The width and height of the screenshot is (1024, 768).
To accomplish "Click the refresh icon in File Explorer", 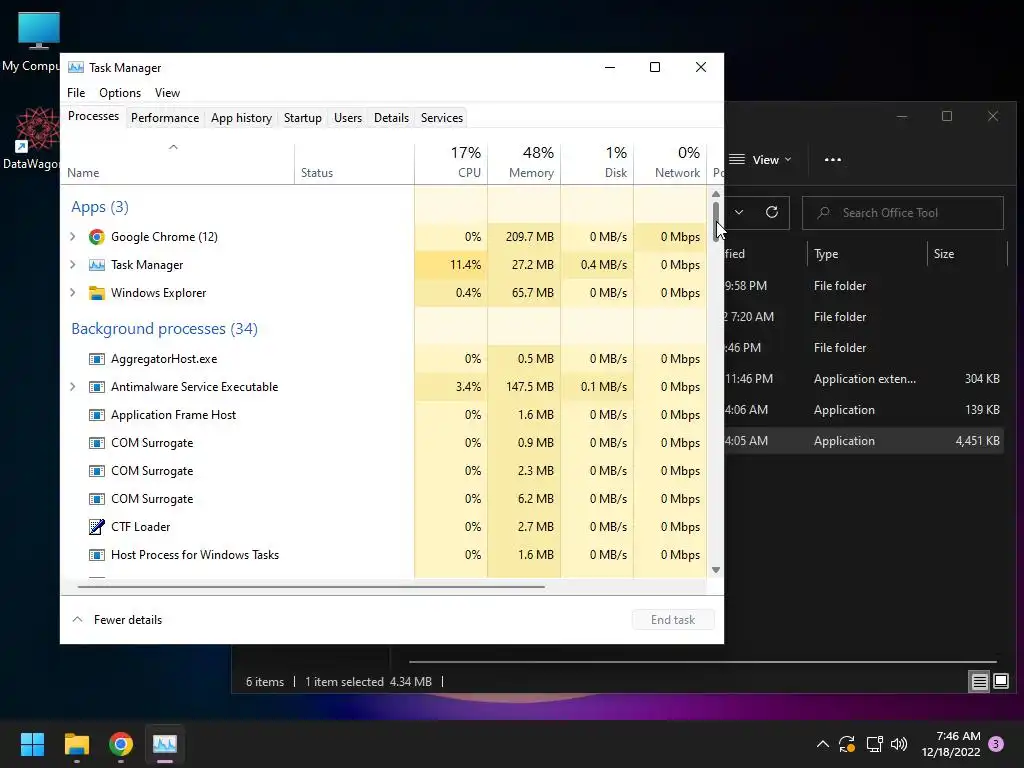I will tap(772, 212).
